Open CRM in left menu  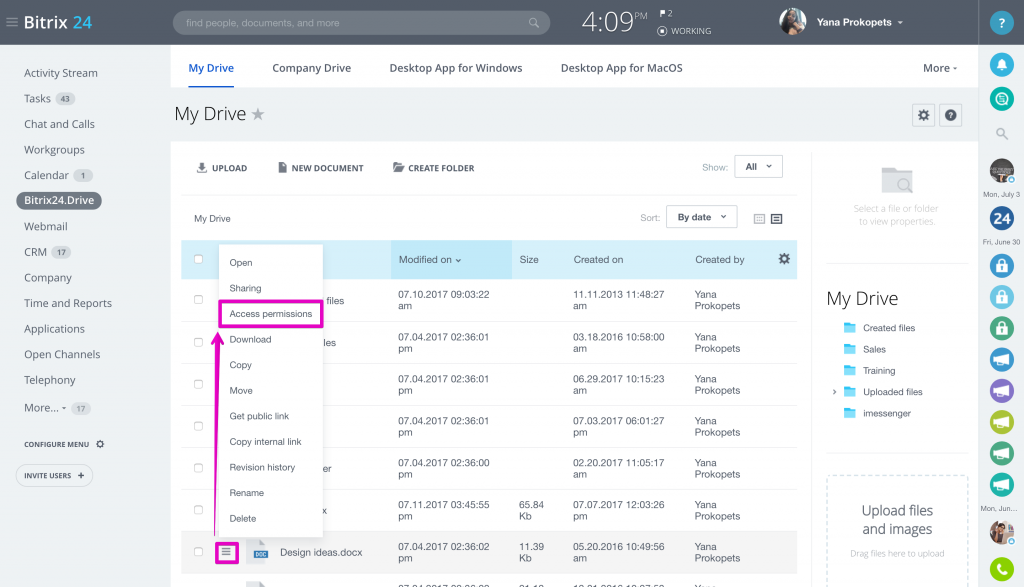[35, 252]
